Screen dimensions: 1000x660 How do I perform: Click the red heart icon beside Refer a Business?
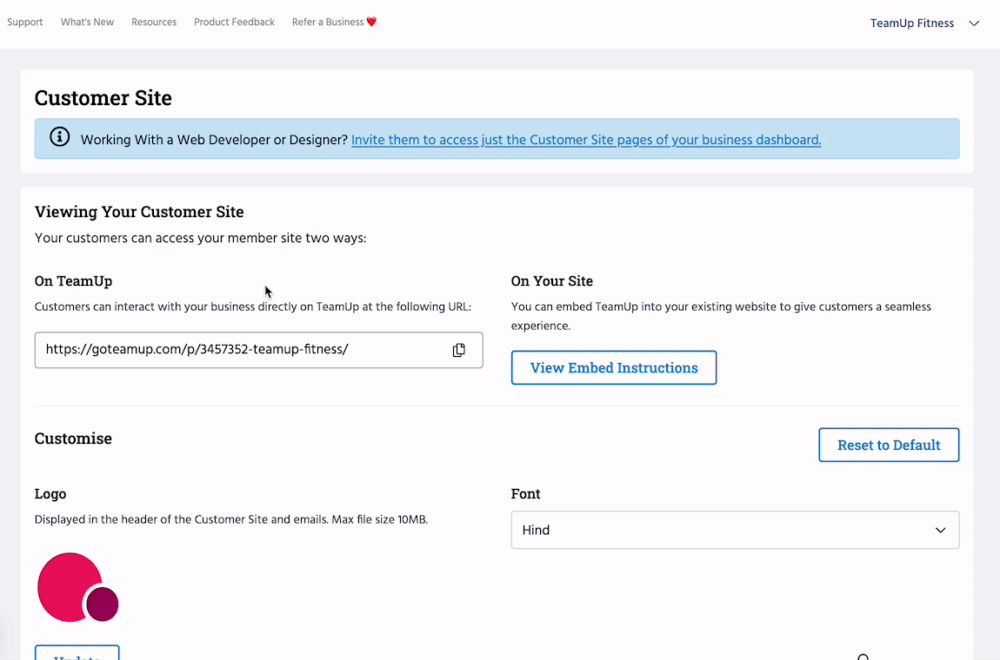coord(372,22)
